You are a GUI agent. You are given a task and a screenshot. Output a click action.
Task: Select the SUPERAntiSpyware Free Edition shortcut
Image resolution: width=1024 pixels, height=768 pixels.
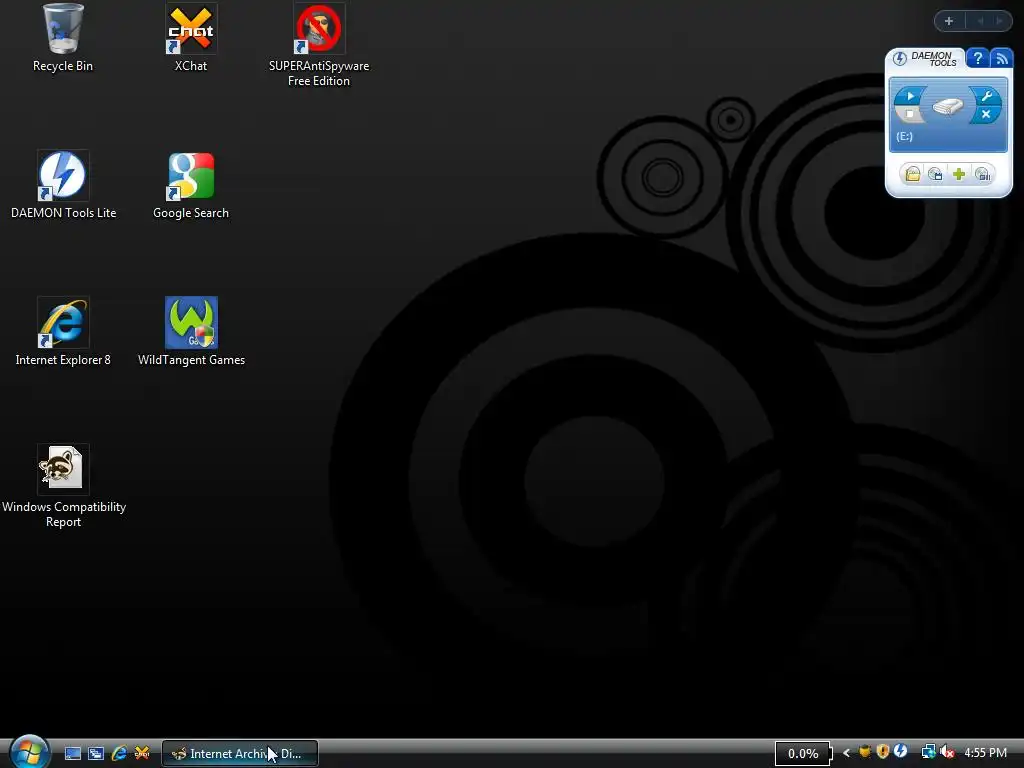(x=319, y=46)
